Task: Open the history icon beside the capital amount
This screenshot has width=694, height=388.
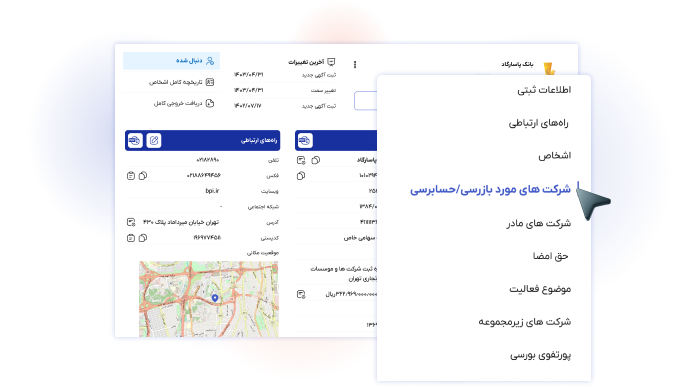Action: pos(301,294)
